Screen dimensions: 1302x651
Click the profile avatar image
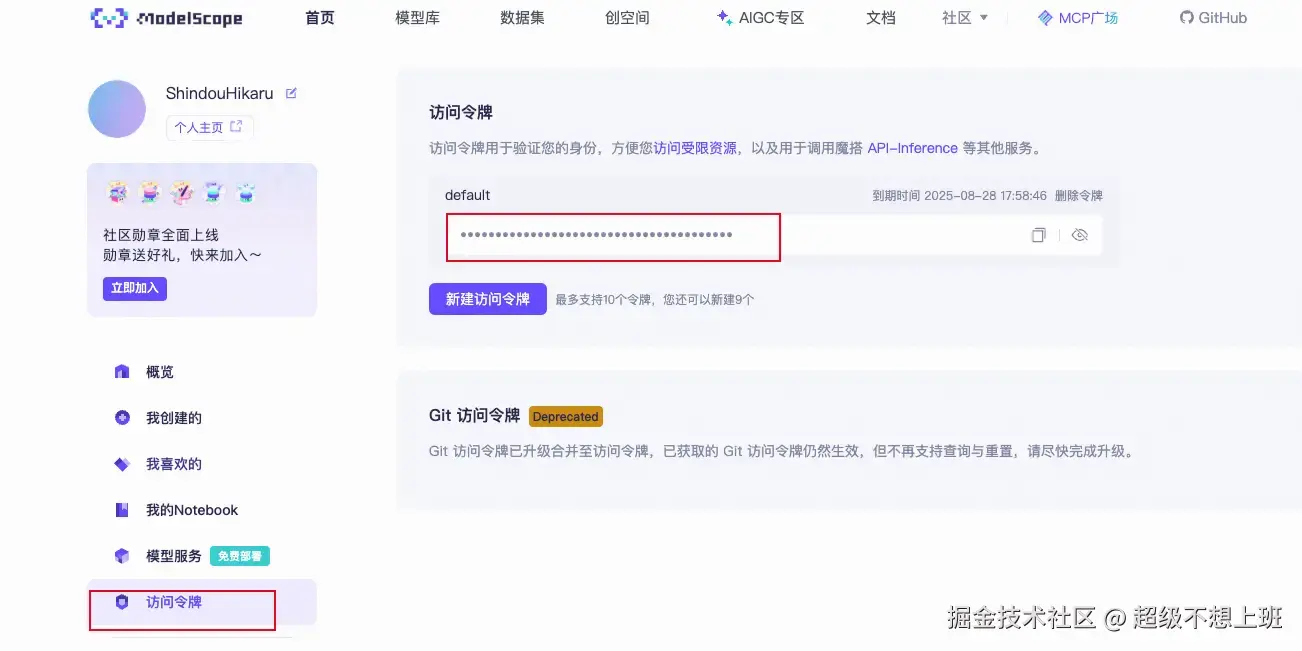click(117, 109)
